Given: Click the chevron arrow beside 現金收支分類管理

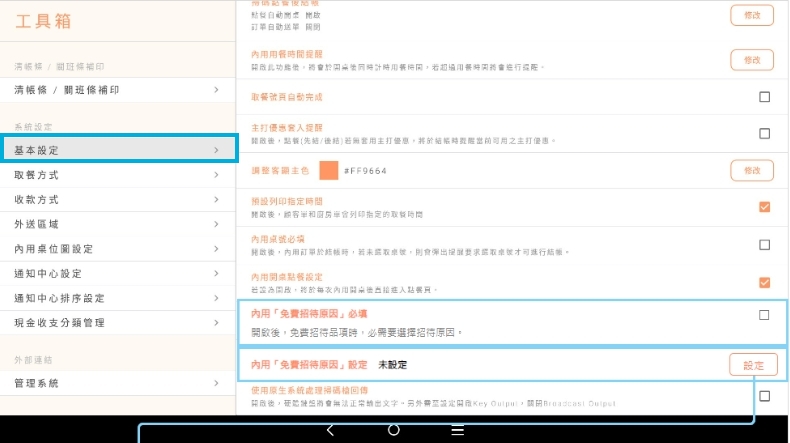Looking at the screenshot, I should click(x=216, y=323).
